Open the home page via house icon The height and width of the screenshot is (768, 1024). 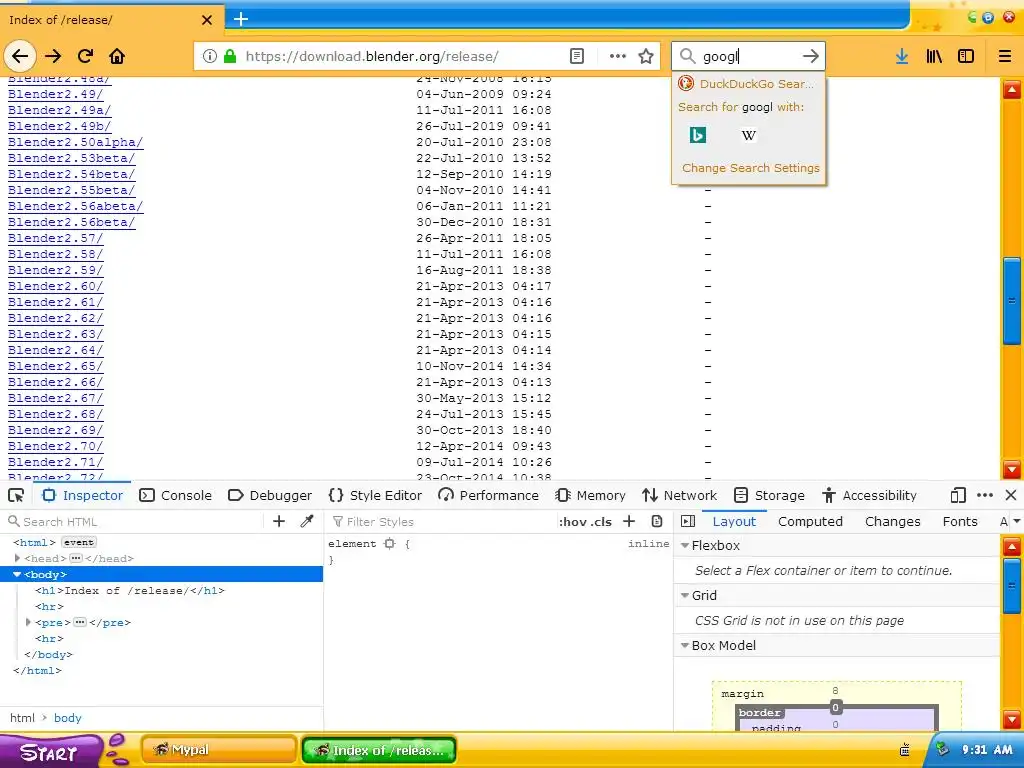click(117, 56)
